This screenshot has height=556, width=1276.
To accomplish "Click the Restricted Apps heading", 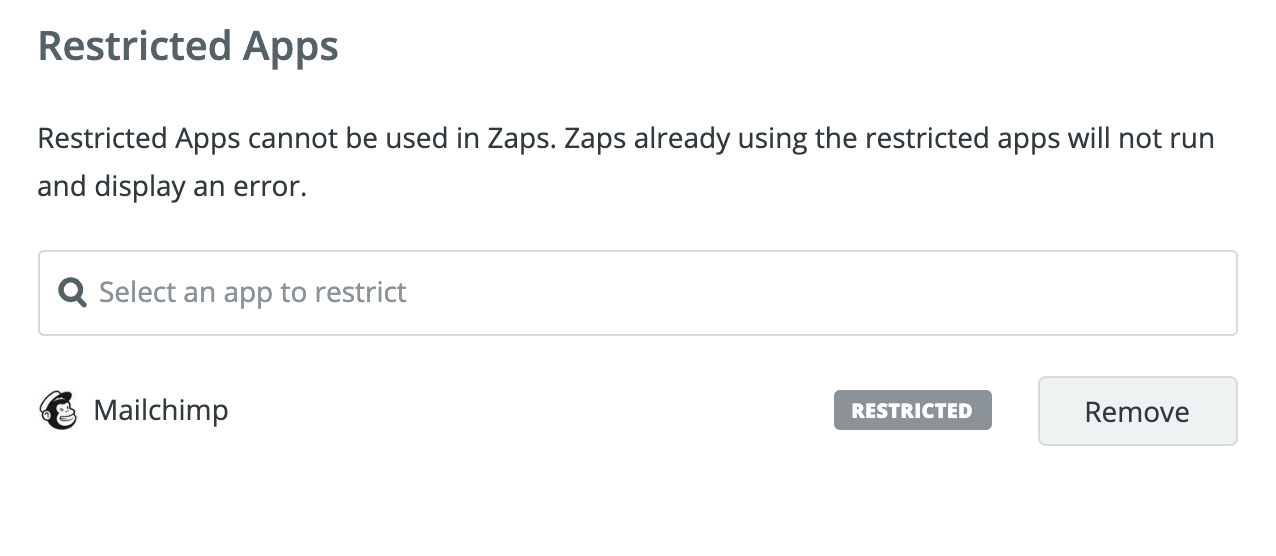I will point(188,47).
